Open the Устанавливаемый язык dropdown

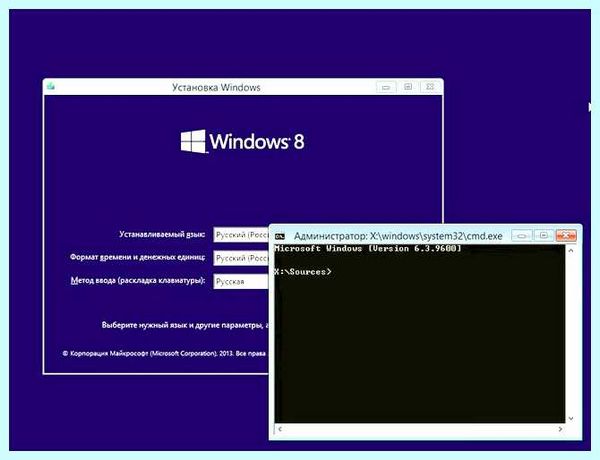click(x=241, y=235)
